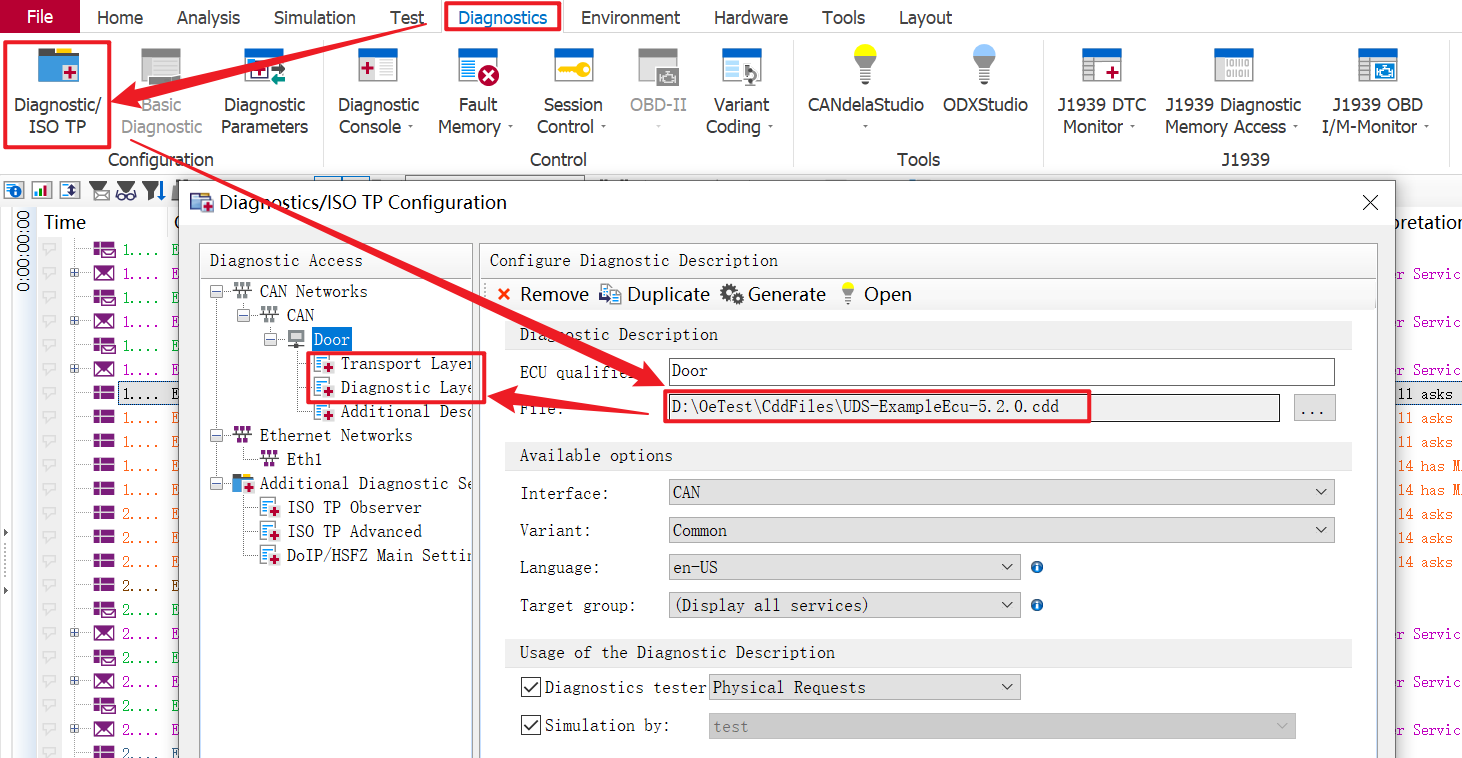Collapse the Door node expander

tap(271, 339)
